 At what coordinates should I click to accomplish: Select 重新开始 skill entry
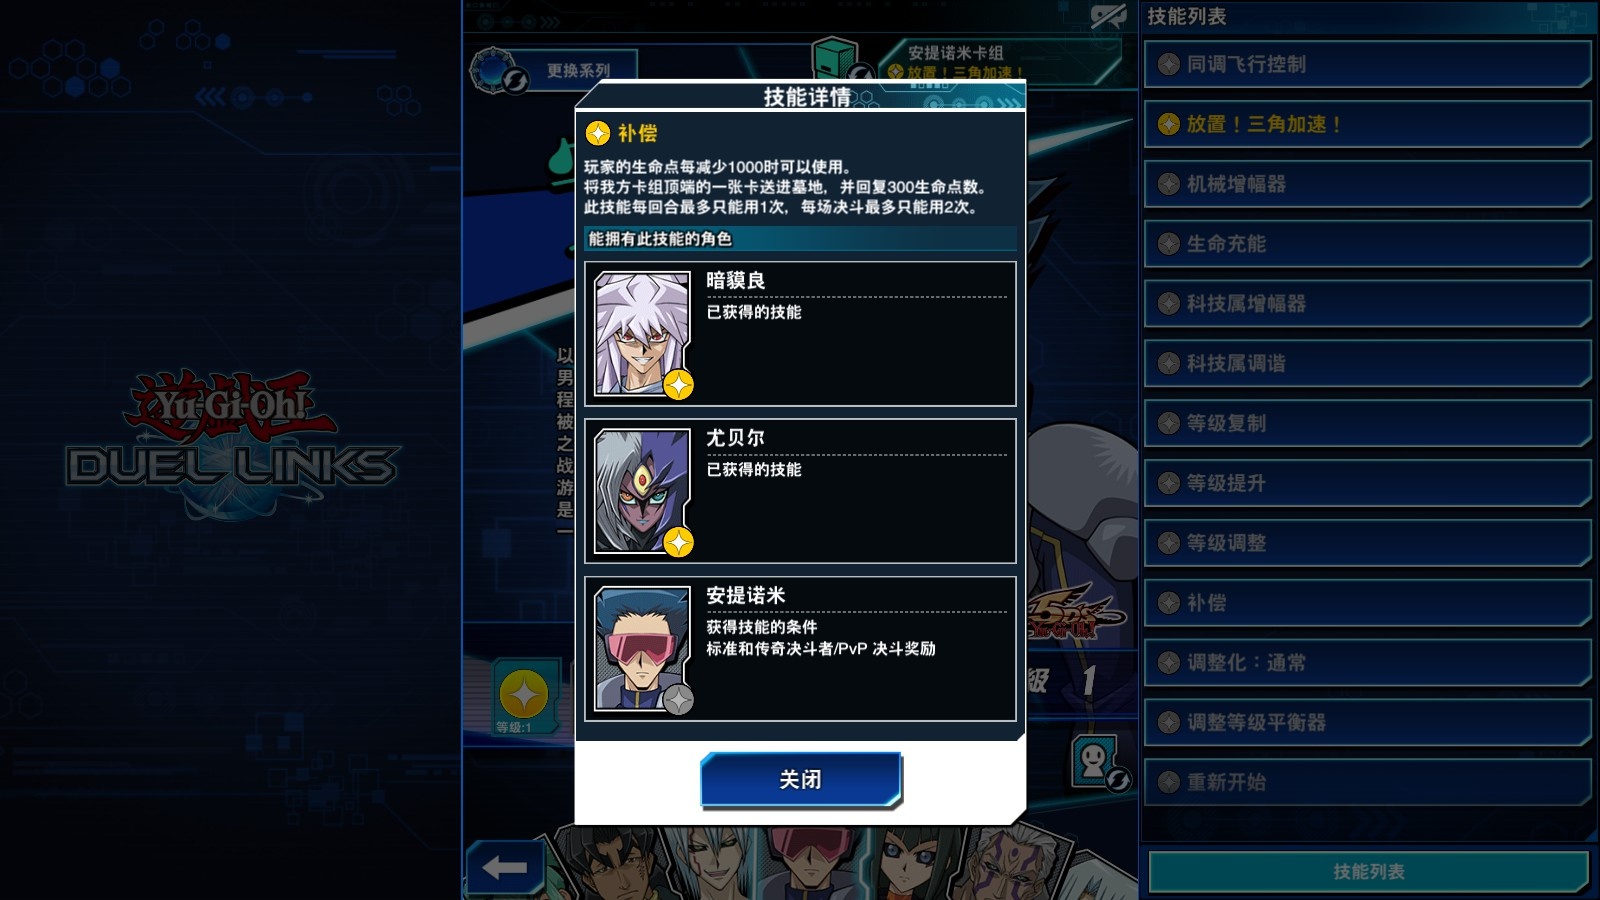pyautogui.click(x=1367, y=782)
